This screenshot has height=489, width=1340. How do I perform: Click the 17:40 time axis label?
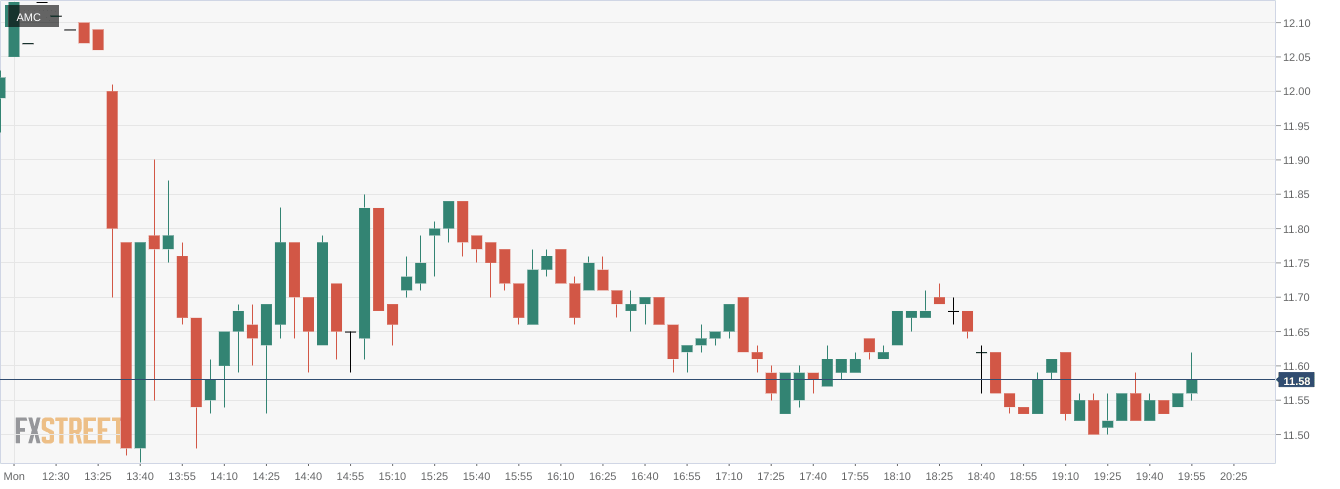(813, 476)
